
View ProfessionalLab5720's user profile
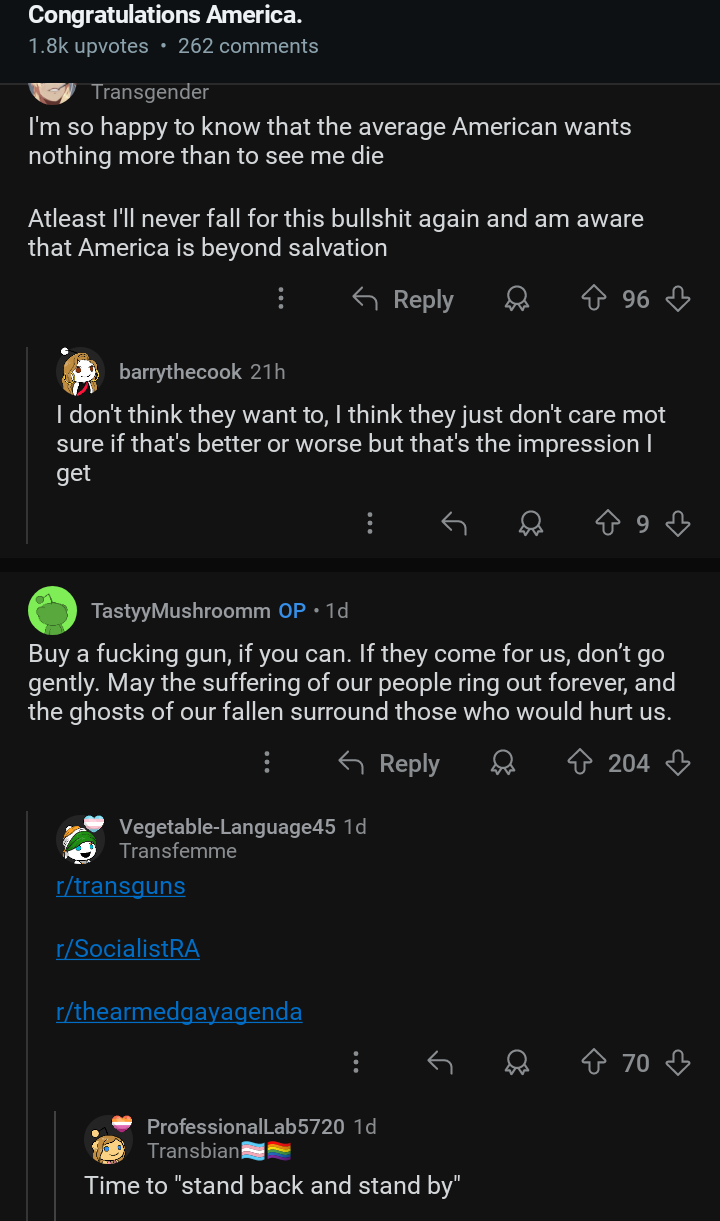[245, 1126]
